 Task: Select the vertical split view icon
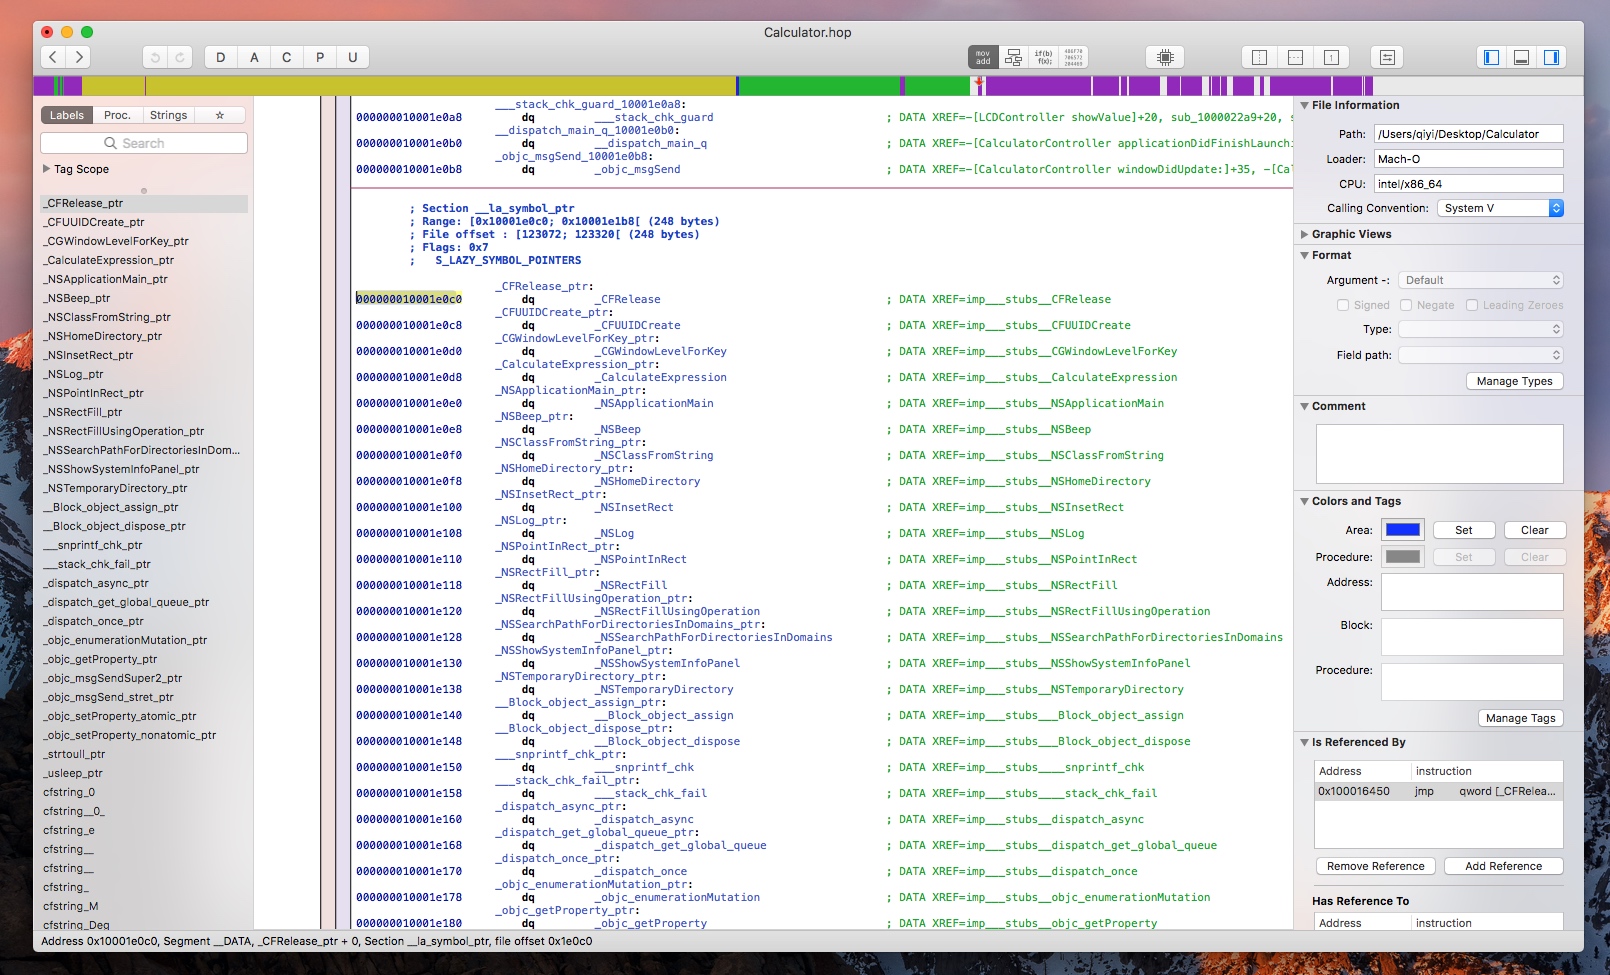click(1260, 57)
